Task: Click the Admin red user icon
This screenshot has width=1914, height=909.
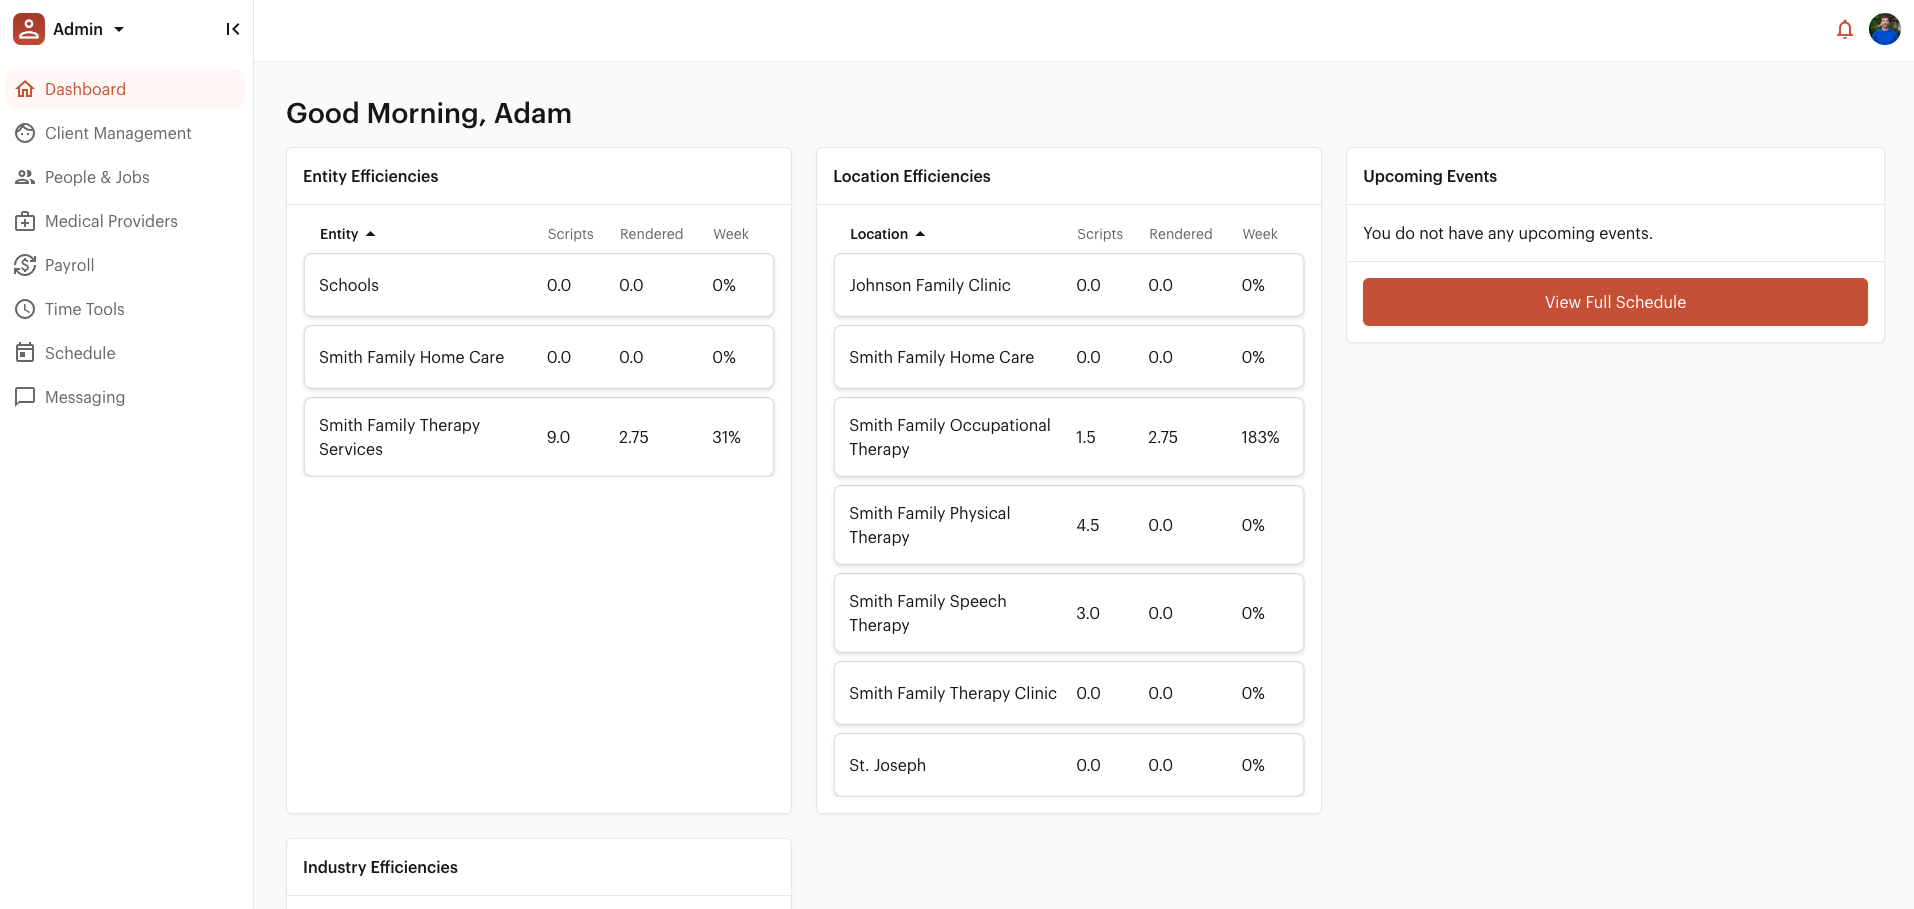Action: (28, 30)
